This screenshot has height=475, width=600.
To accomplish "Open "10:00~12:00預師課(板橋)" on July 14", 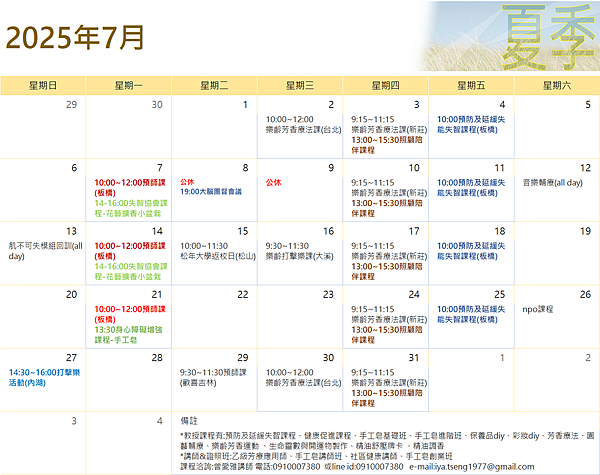I will [x=130, y=251].
